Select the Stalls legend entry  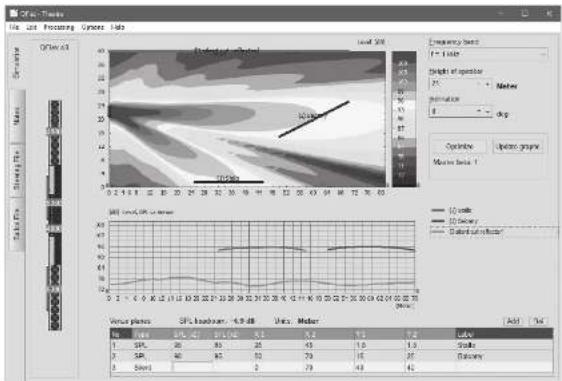coord(452,210)
